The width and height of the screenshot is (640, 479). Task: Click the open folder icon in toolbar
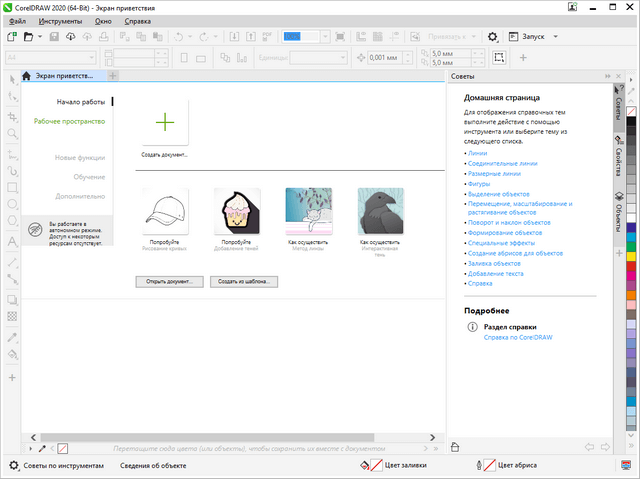(x=29, y=37)
